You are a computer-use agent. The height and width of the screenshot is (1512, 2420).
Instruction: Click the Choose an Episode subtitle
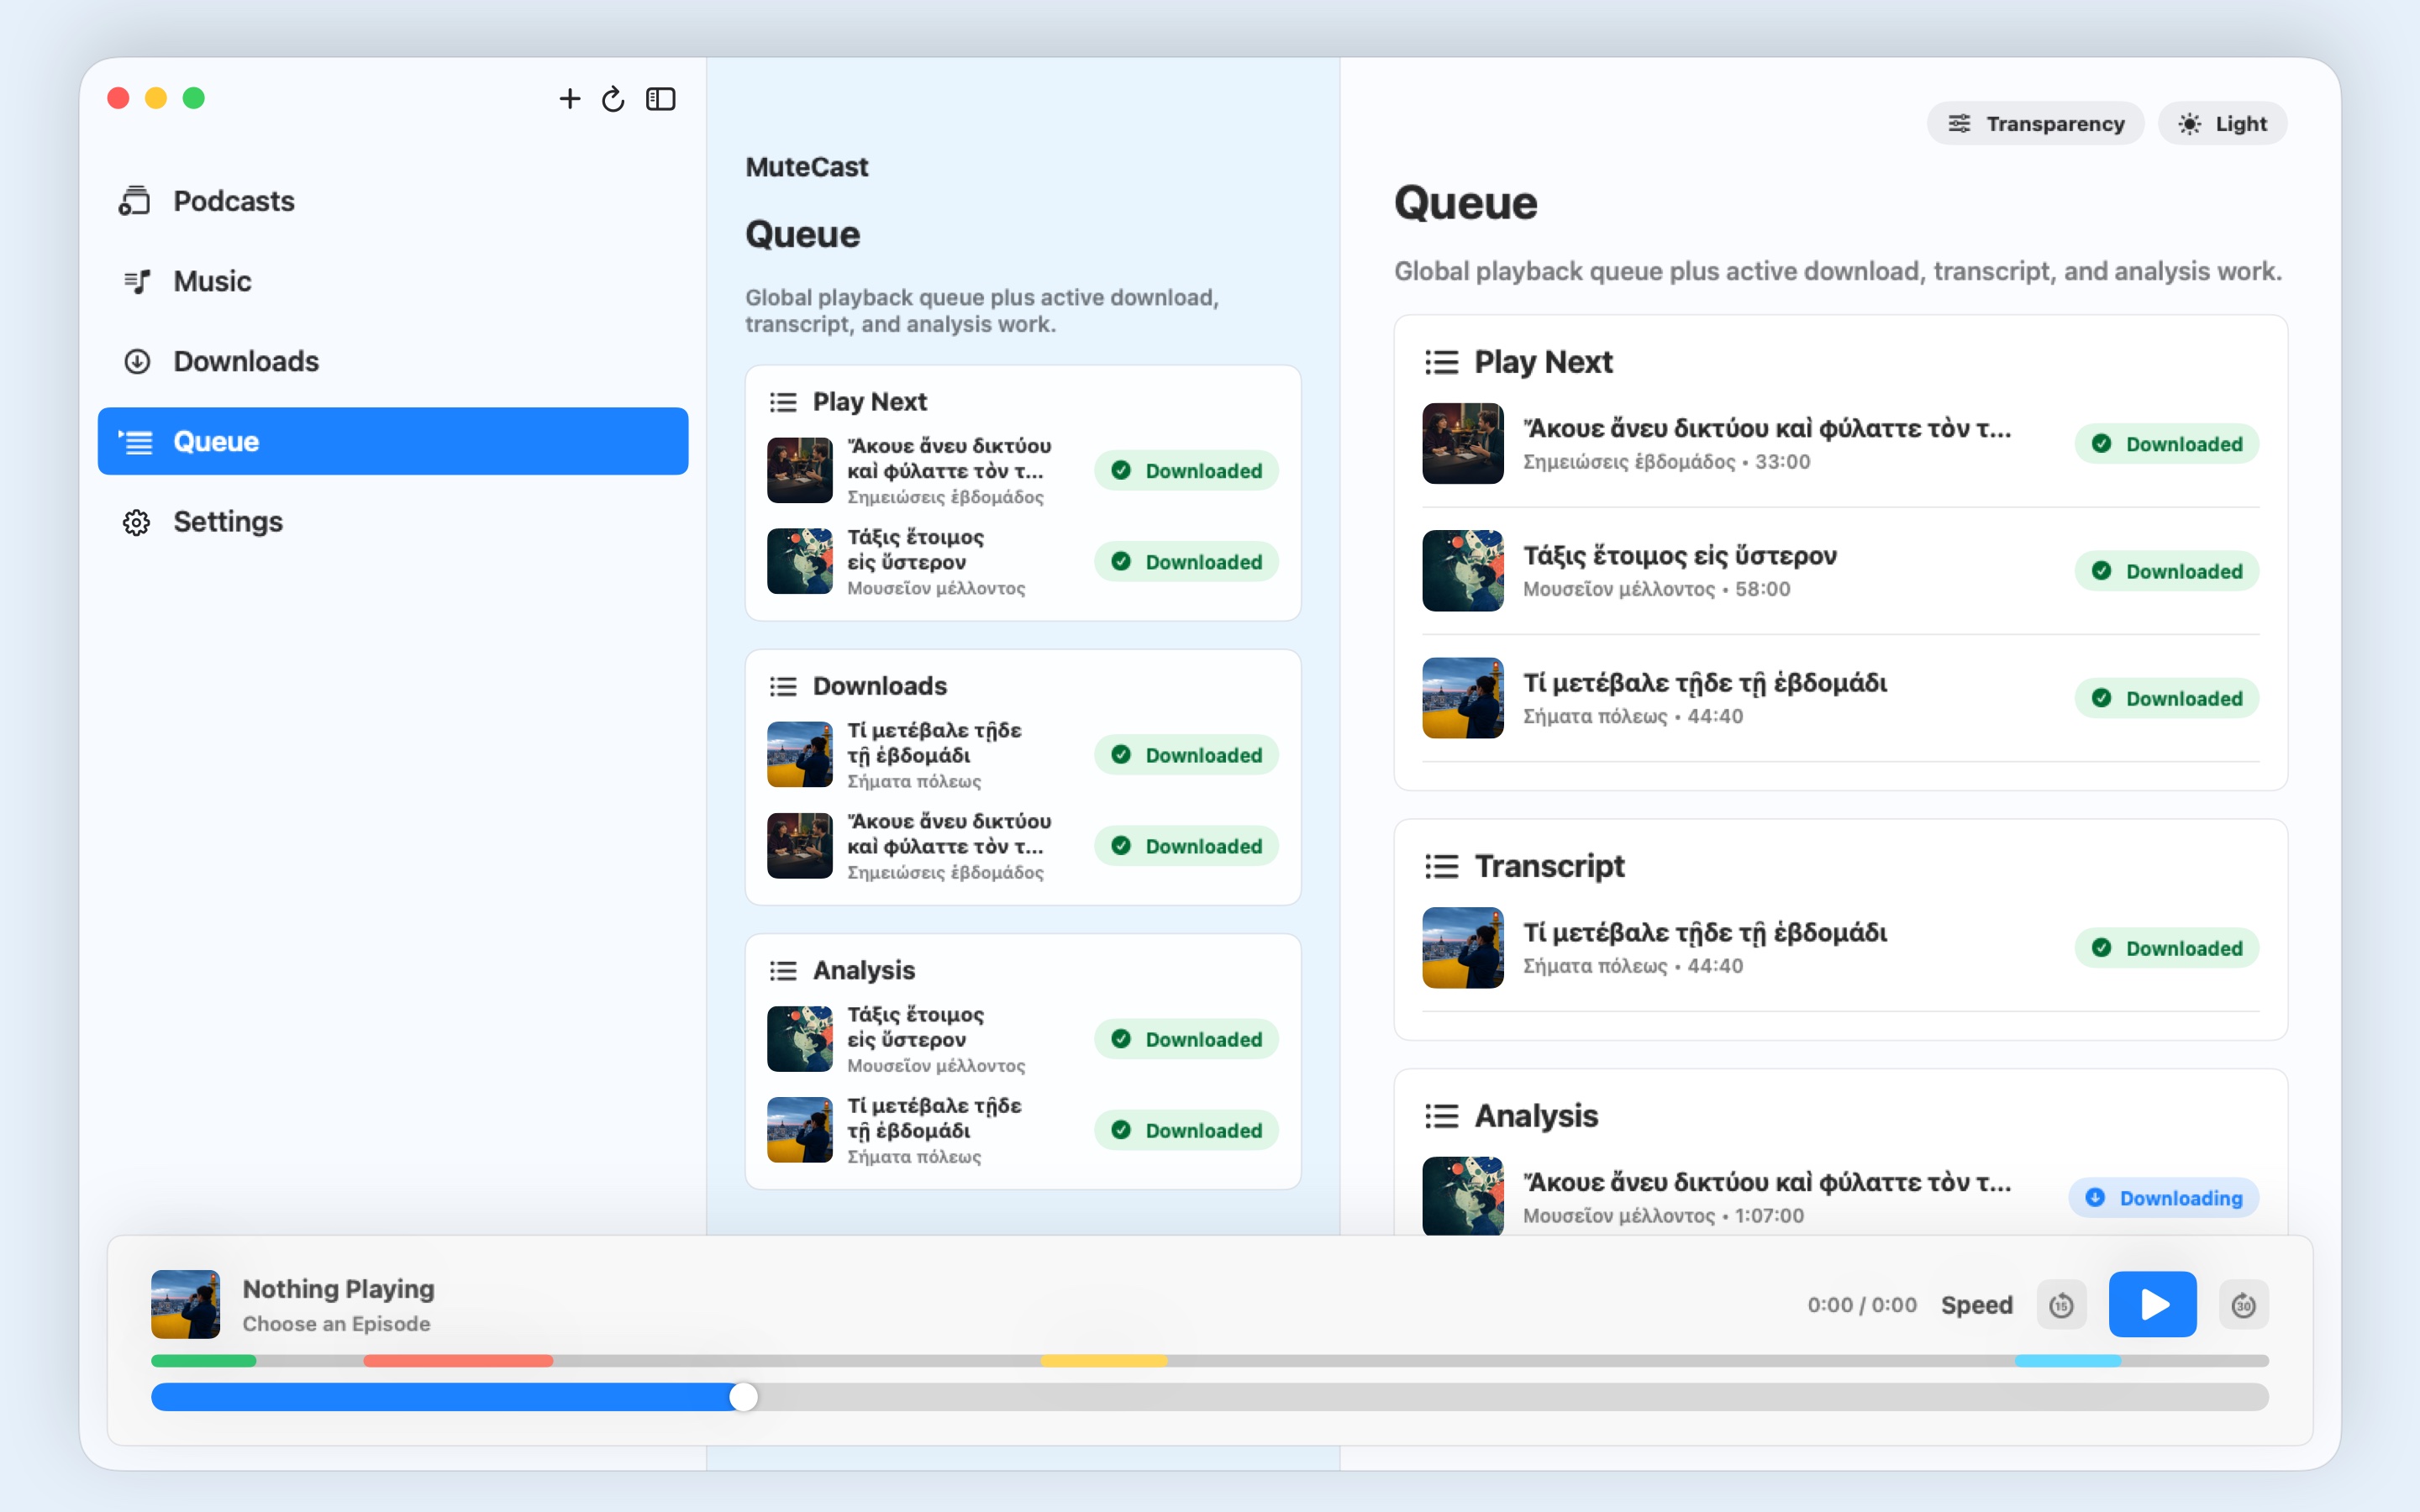[336, 1323]
